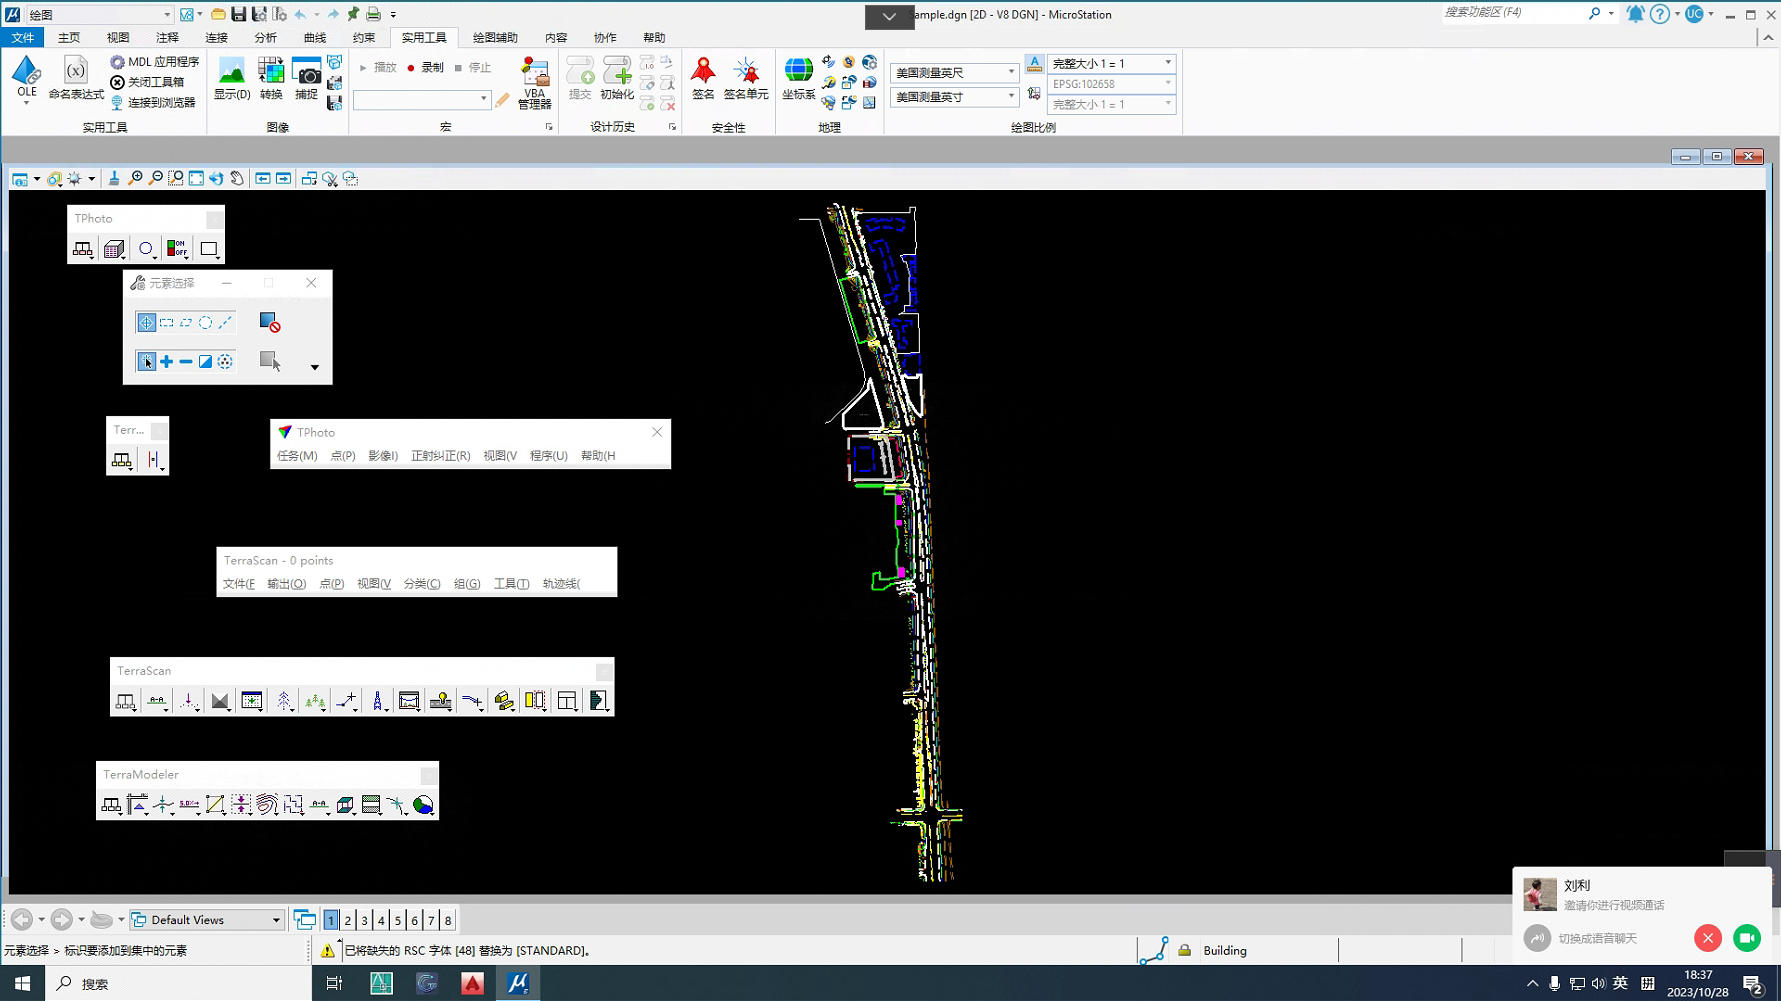Screen dimensions: 1781x1001
Task: Click the 连接到浏览器 button
Action: (x=153, y=102)
